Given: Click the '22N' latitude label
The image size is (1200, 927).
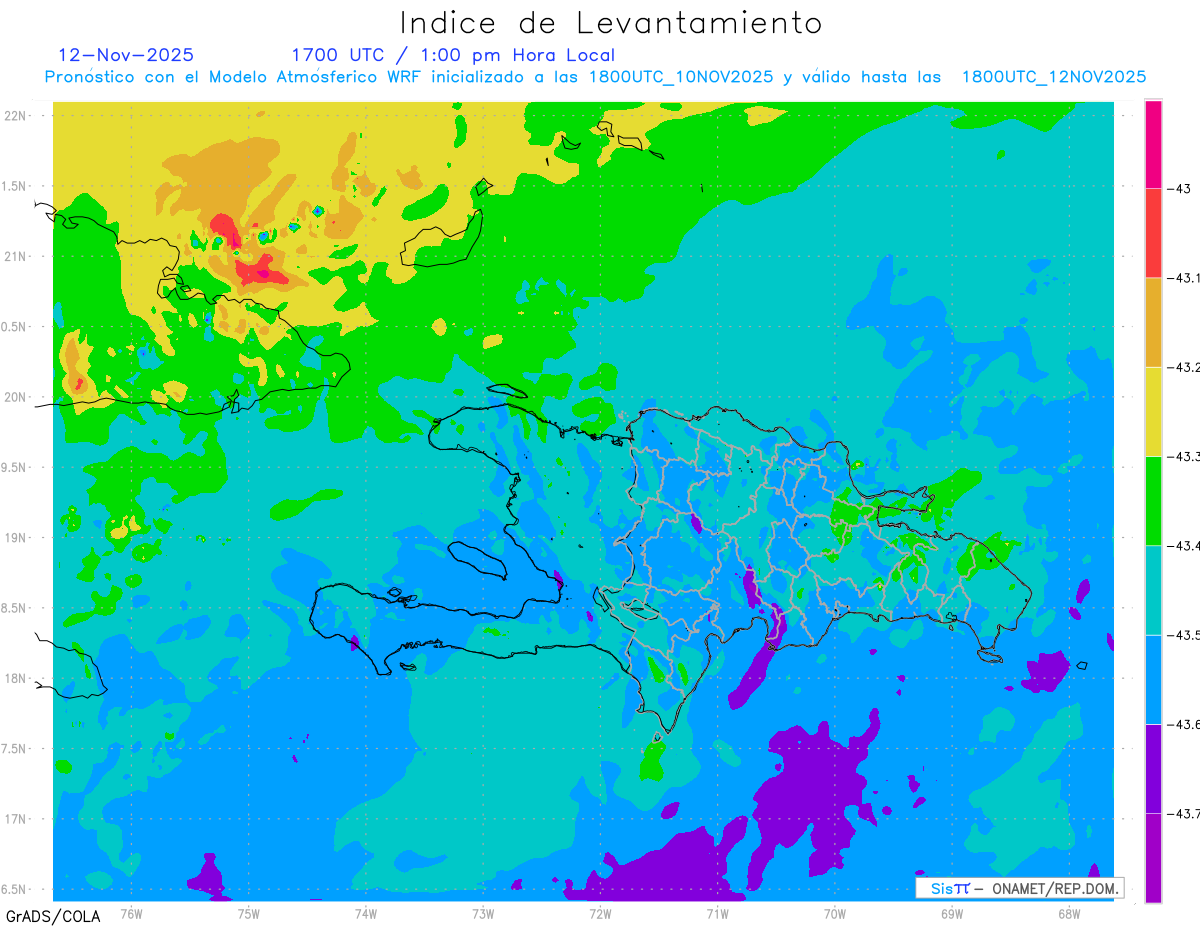Looking at the screenshot, I should (x=16, y=115).
